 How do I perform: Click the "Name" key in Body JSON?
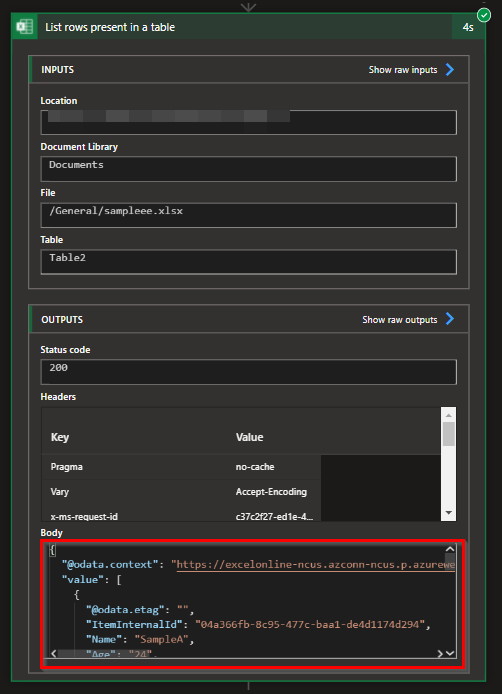tap(104, 640)
